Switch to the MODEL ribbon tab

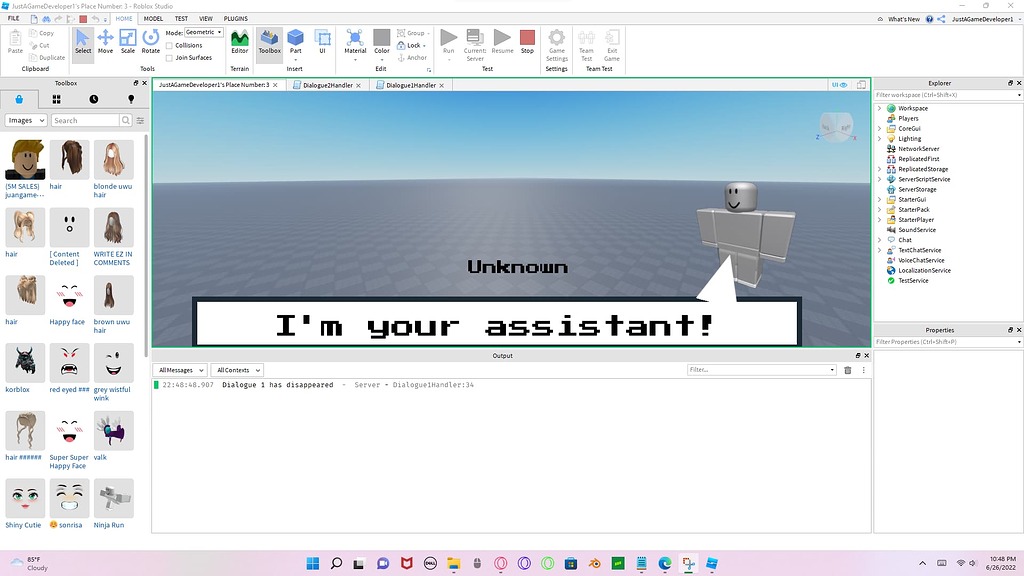click(x=152, y=17)
